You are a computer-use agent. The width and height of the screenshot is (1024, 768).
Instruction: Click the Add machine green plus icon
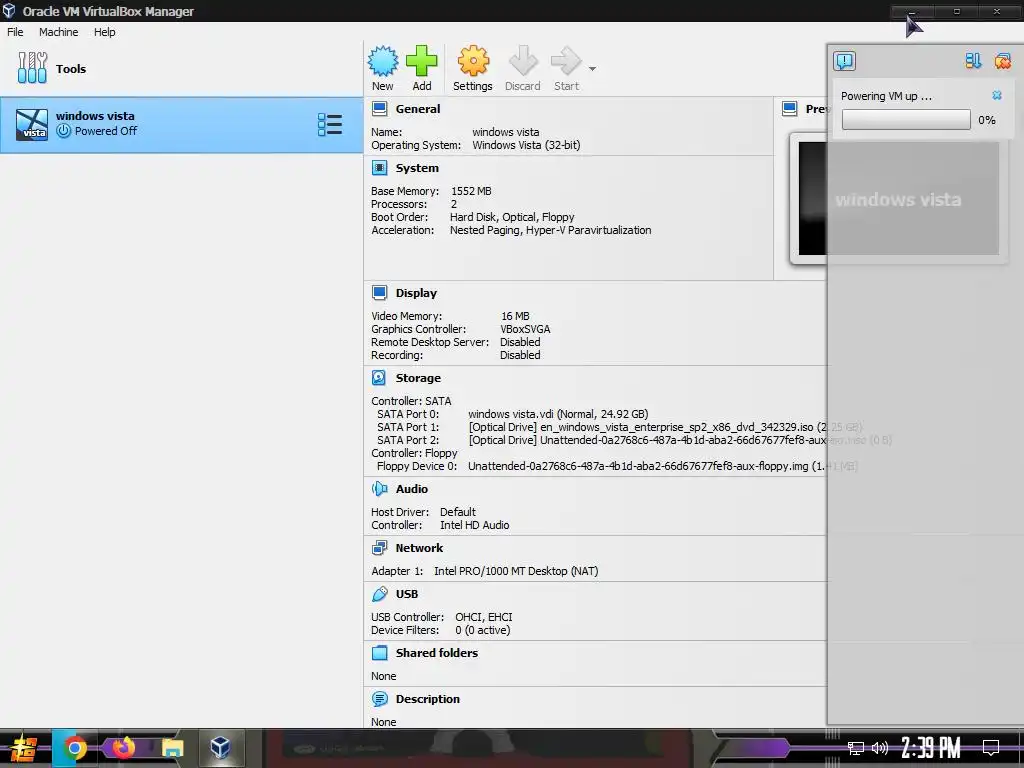click(x=422, y=61)
